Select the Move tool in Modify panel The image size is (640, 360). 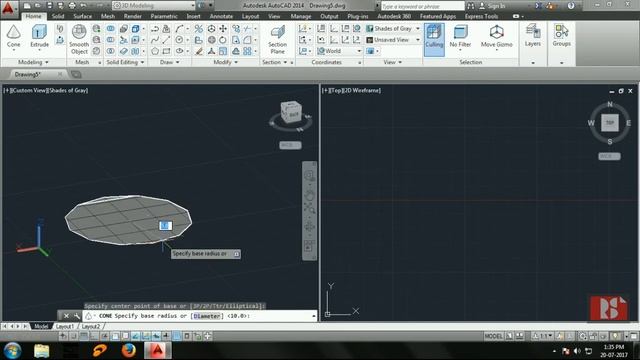click(x=223, y=29)
